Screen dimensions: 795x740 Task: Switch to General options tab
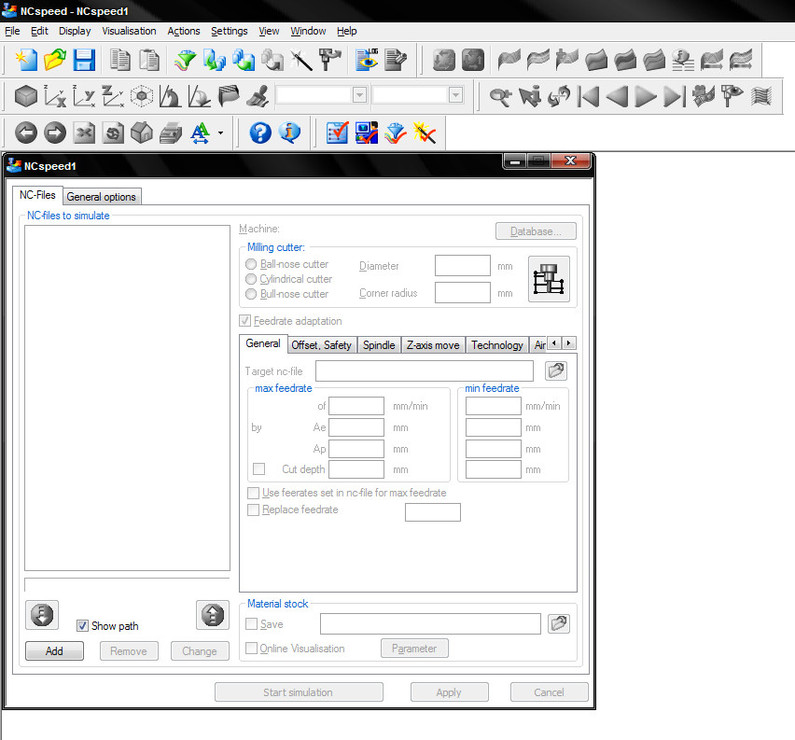tap(101, 197)
